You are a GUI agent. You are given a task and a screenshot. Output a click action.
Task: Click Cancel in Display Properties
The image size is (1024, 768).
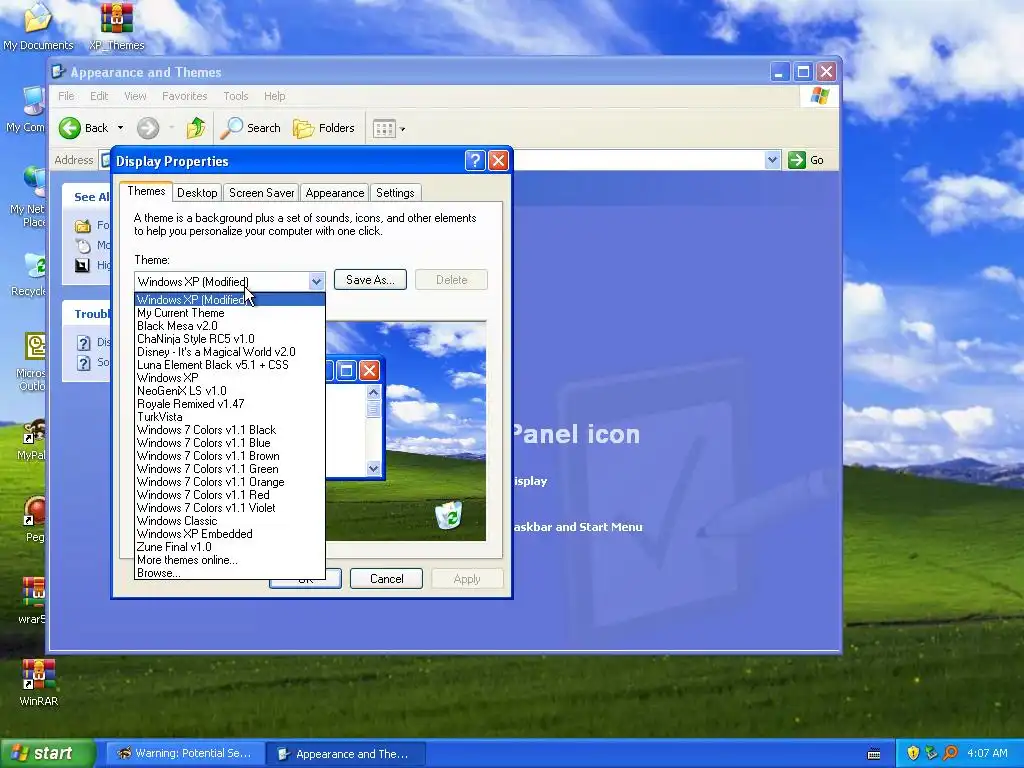(x=387, y=579)
